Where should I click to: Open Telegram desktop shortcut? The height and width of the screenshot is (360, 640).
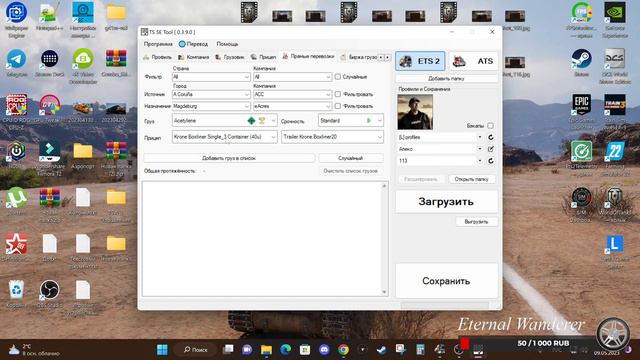(16, 63)
